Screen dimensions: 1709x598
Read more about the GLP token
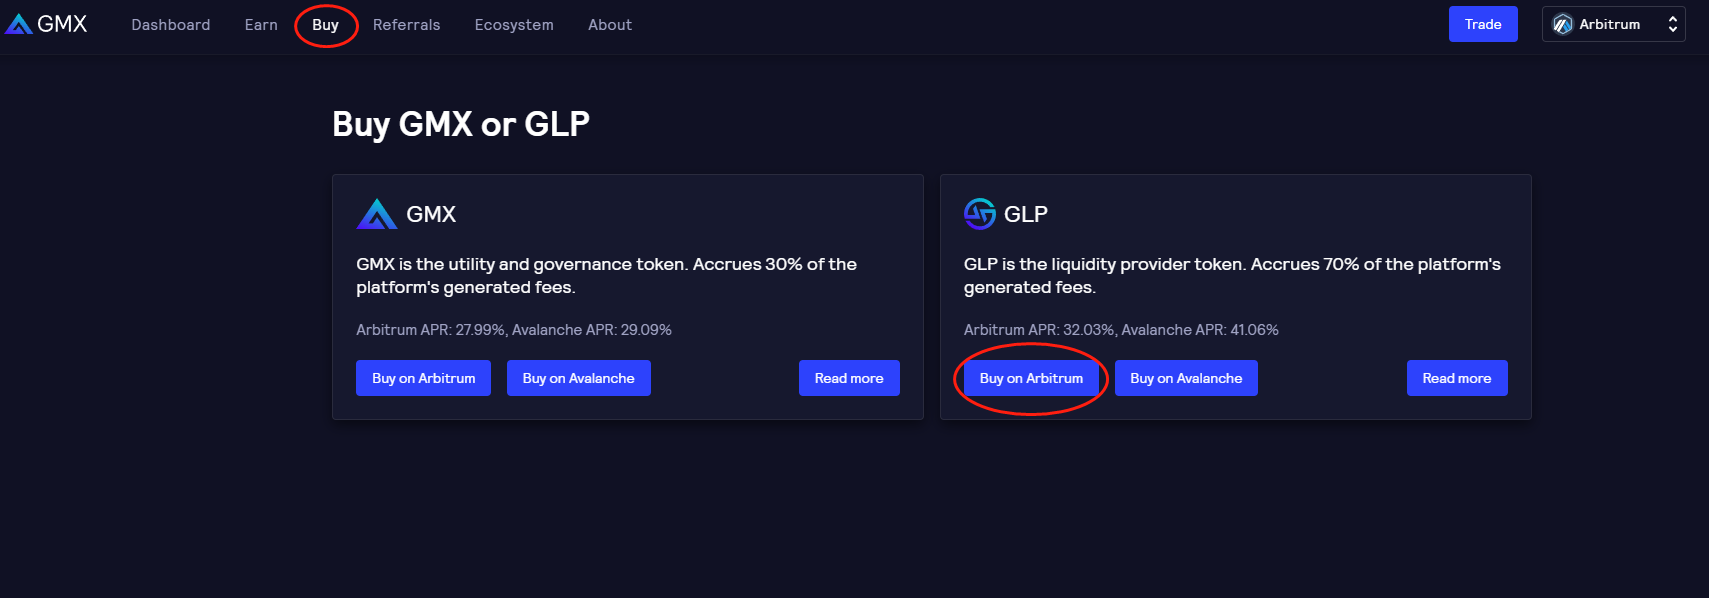tap(1456, 378)
